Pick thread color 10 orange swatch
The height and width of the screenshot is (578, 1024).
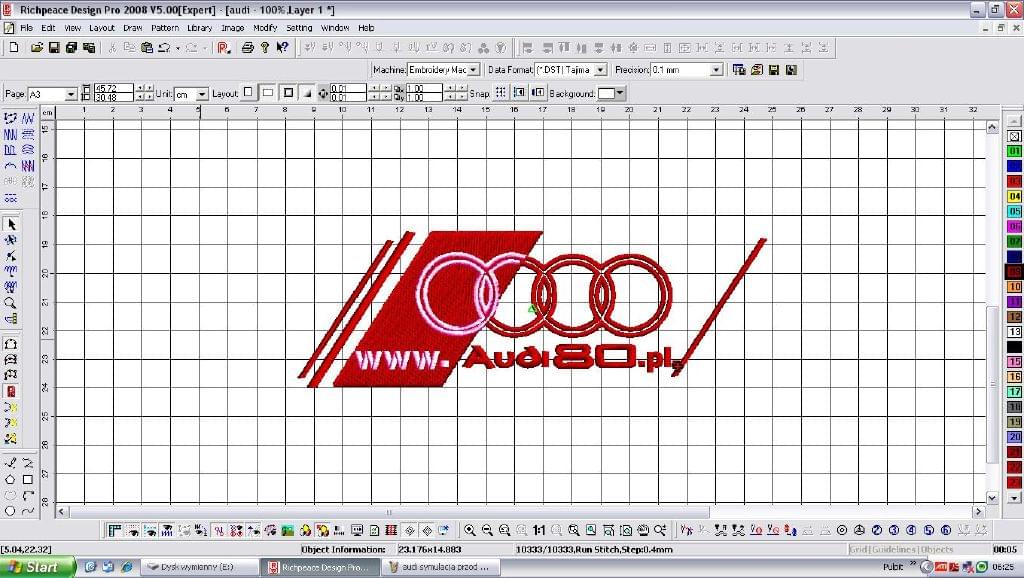(1014, 287)
